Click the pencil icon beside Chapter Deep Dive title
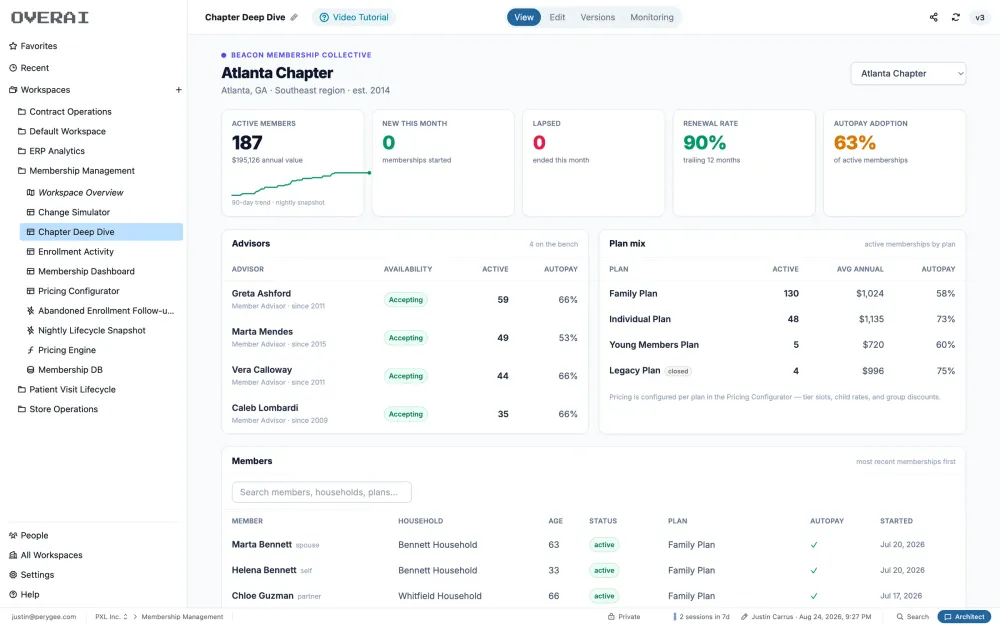The image size is (1000, 625). pyautogui.click(x=294, y=17)
